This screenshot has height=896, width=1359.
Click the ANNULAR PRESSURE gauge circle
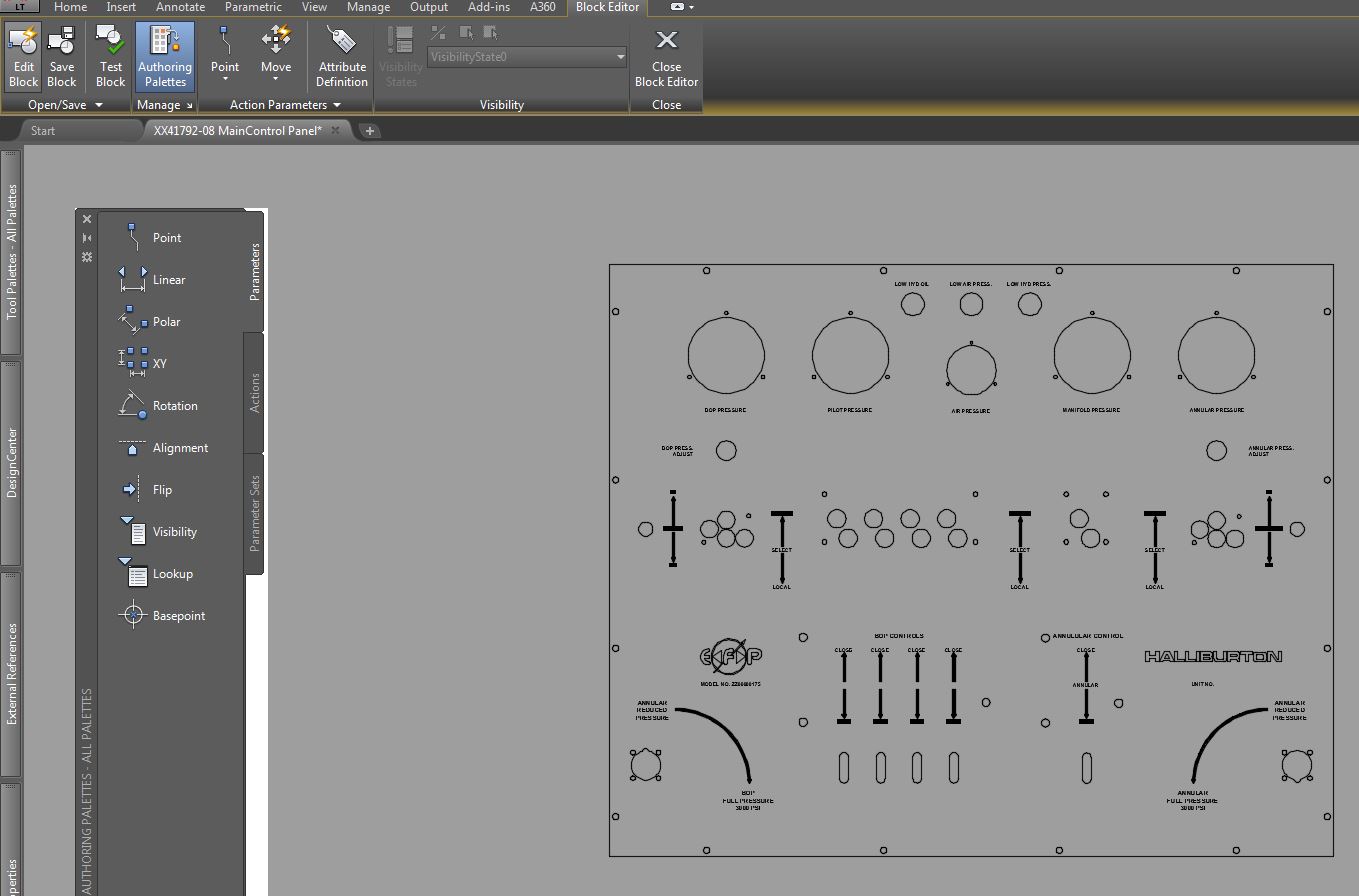pyautogui.click(x=1216, y=355)
